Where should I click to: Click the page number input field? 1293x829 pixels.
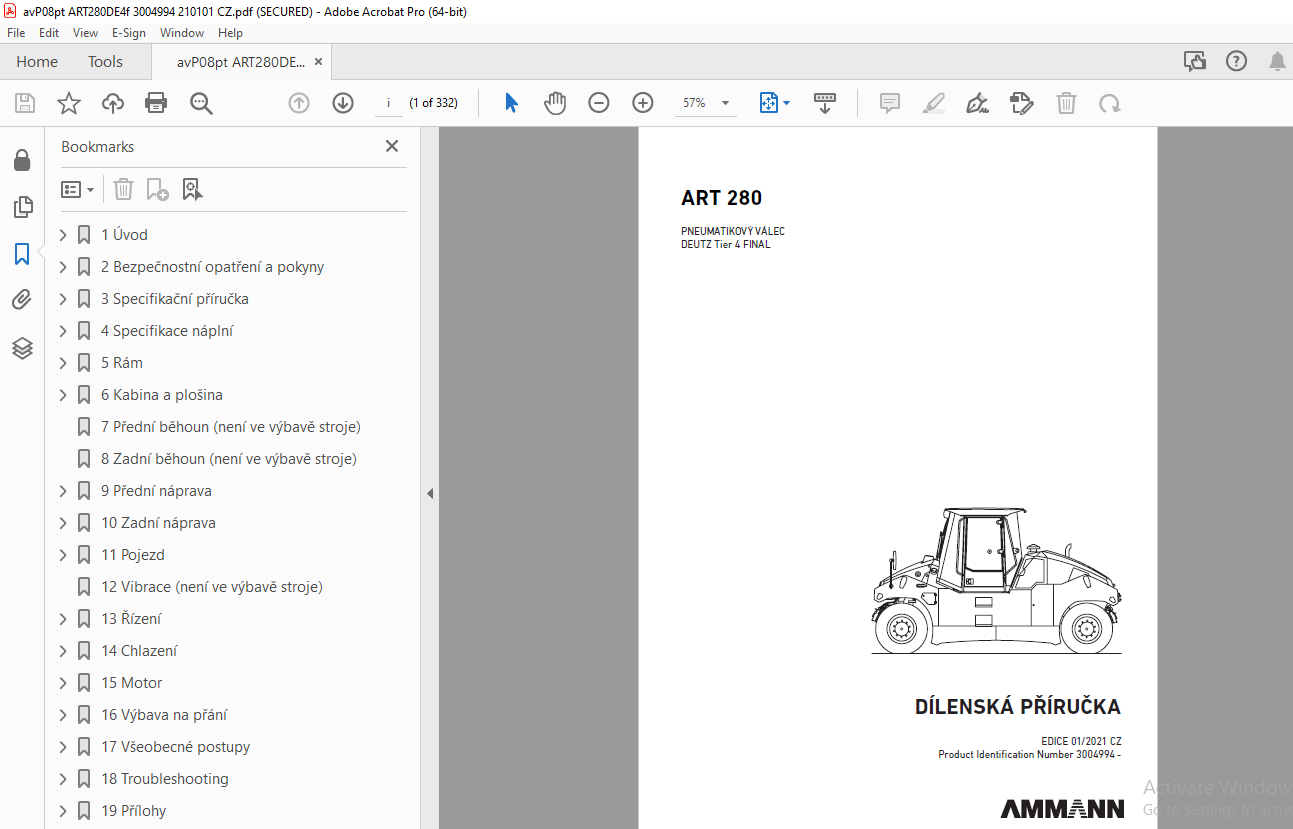tap(388, 103)
